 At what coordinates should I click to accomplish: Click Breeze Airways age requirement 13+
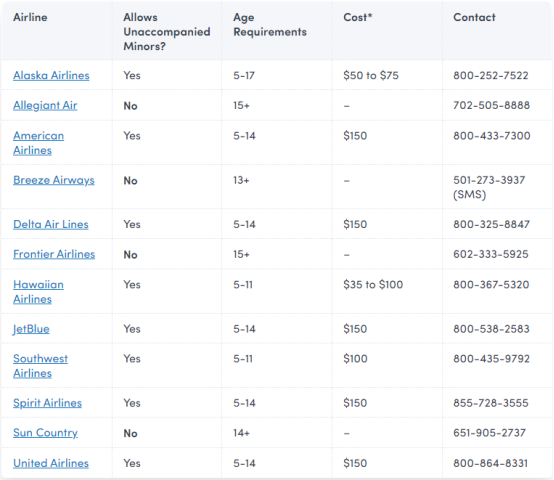click(x=241, y=180)
